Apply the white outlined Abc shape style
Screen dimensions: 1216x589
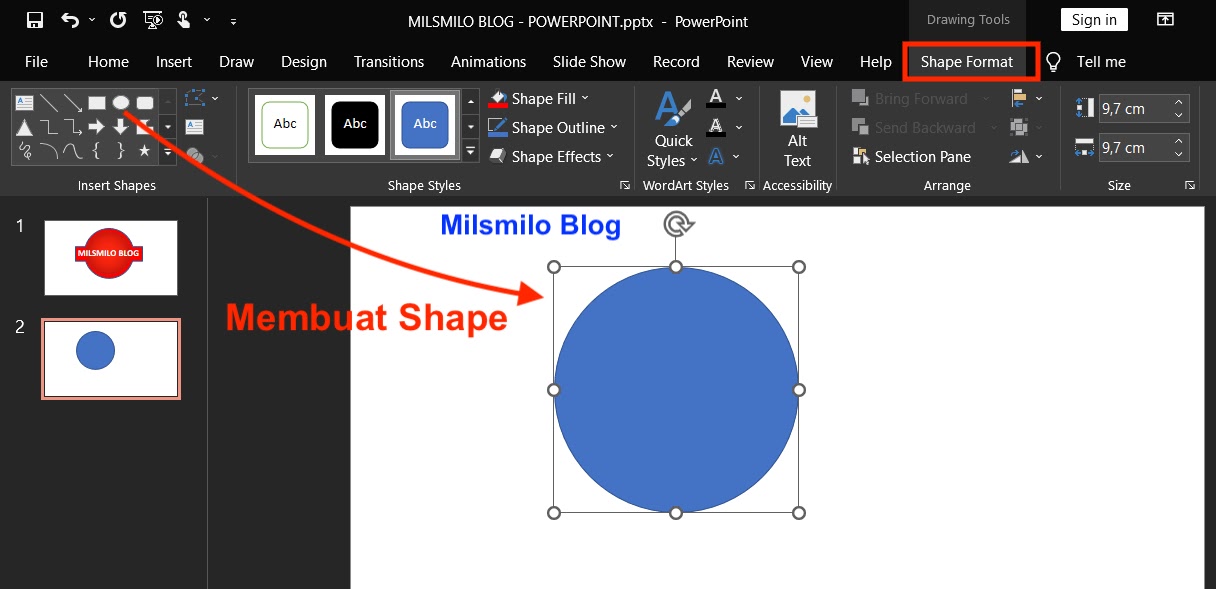tap(285, 125)
